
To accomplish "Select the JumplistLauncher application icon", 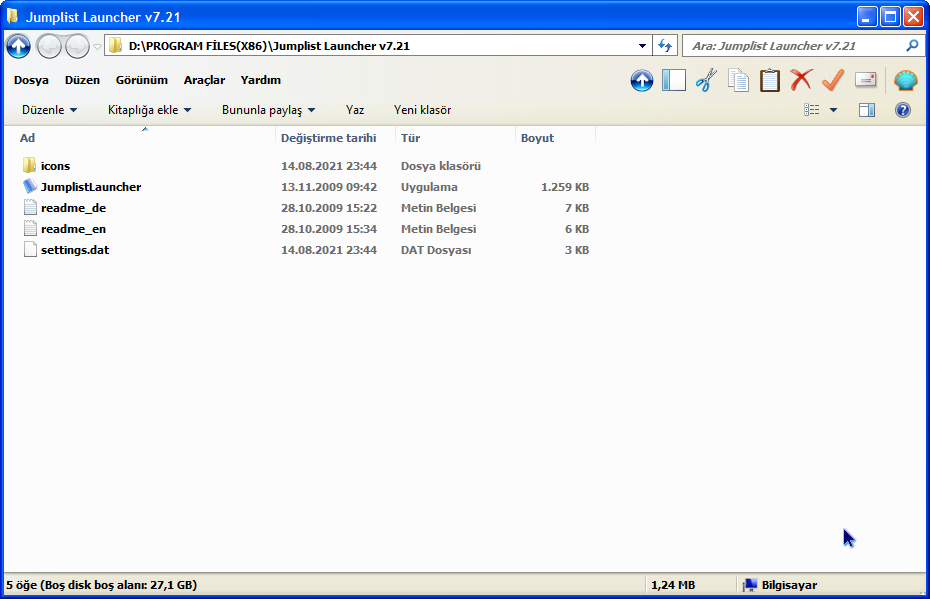I will 30,186.
